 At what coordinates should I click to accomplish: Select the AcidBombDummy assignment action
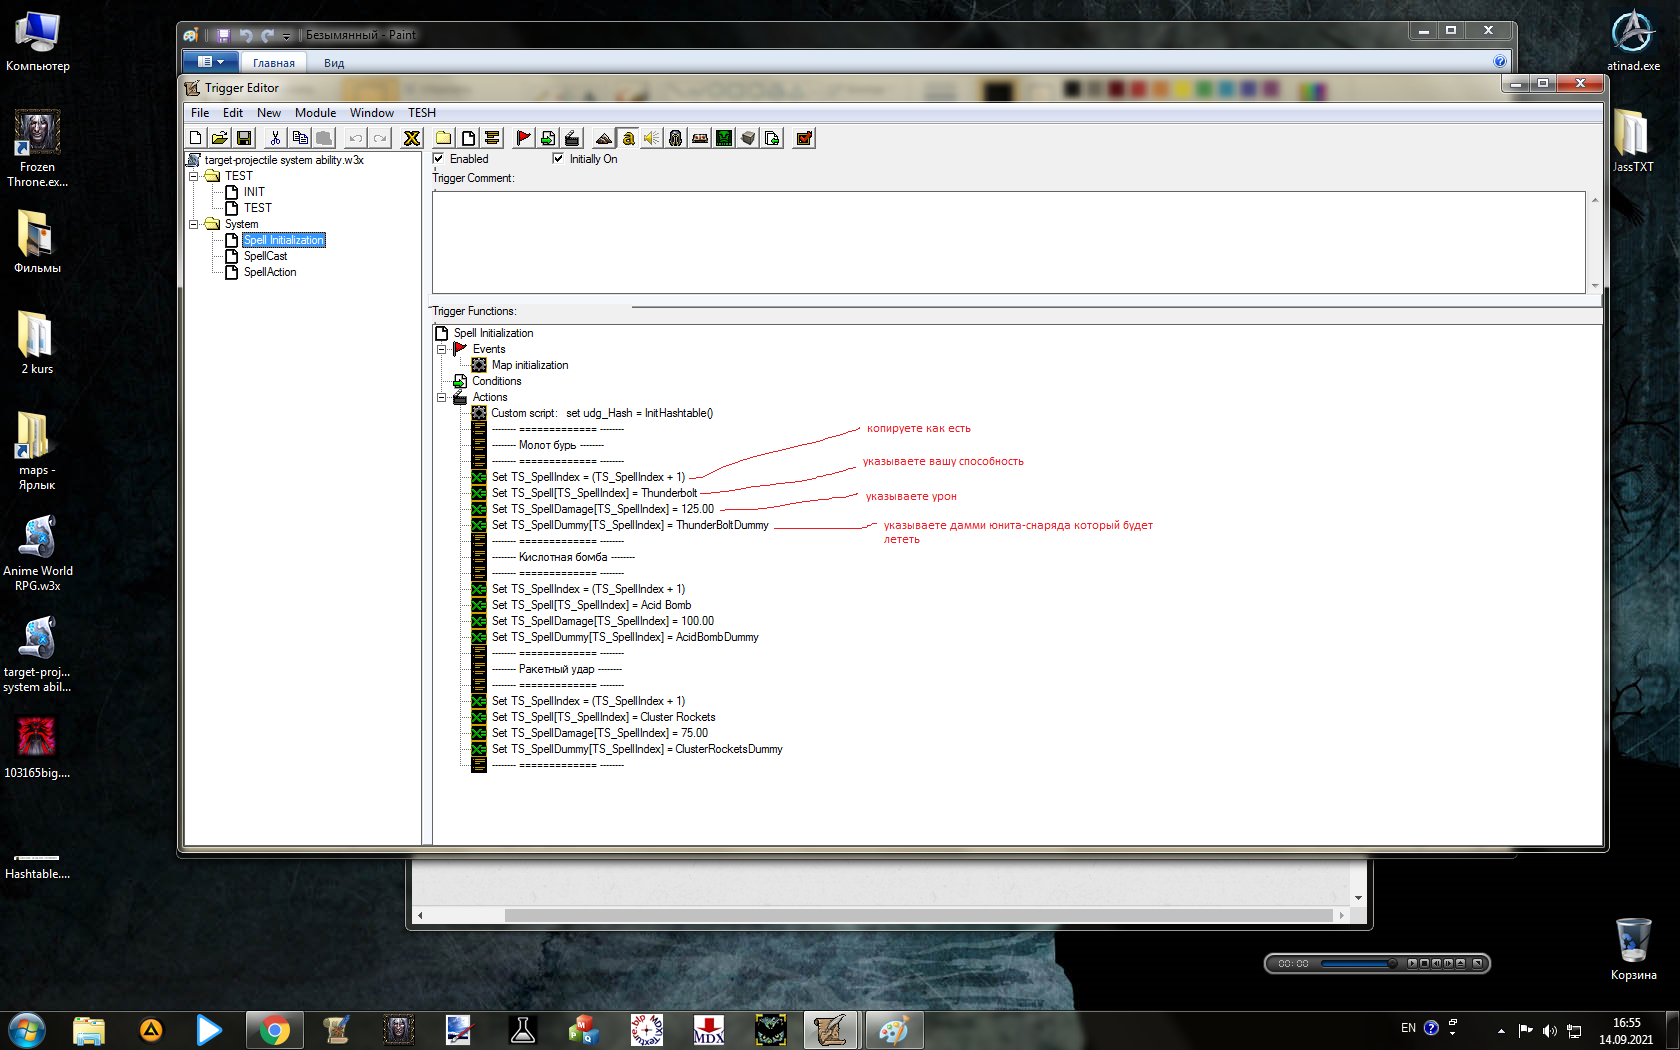[625, 637]
